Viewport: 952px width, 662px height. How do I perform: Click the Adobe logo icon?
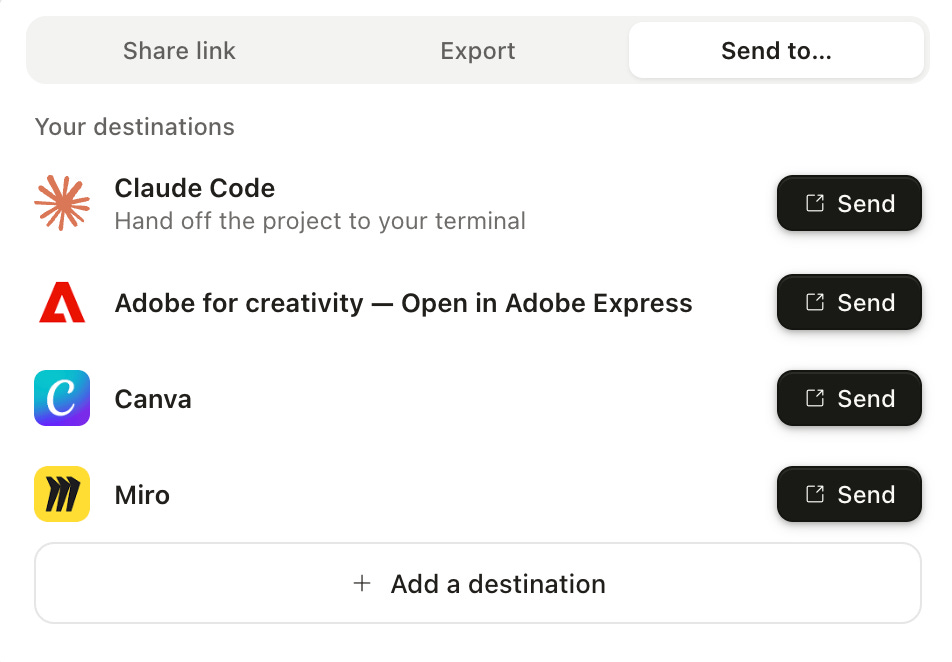62,302
